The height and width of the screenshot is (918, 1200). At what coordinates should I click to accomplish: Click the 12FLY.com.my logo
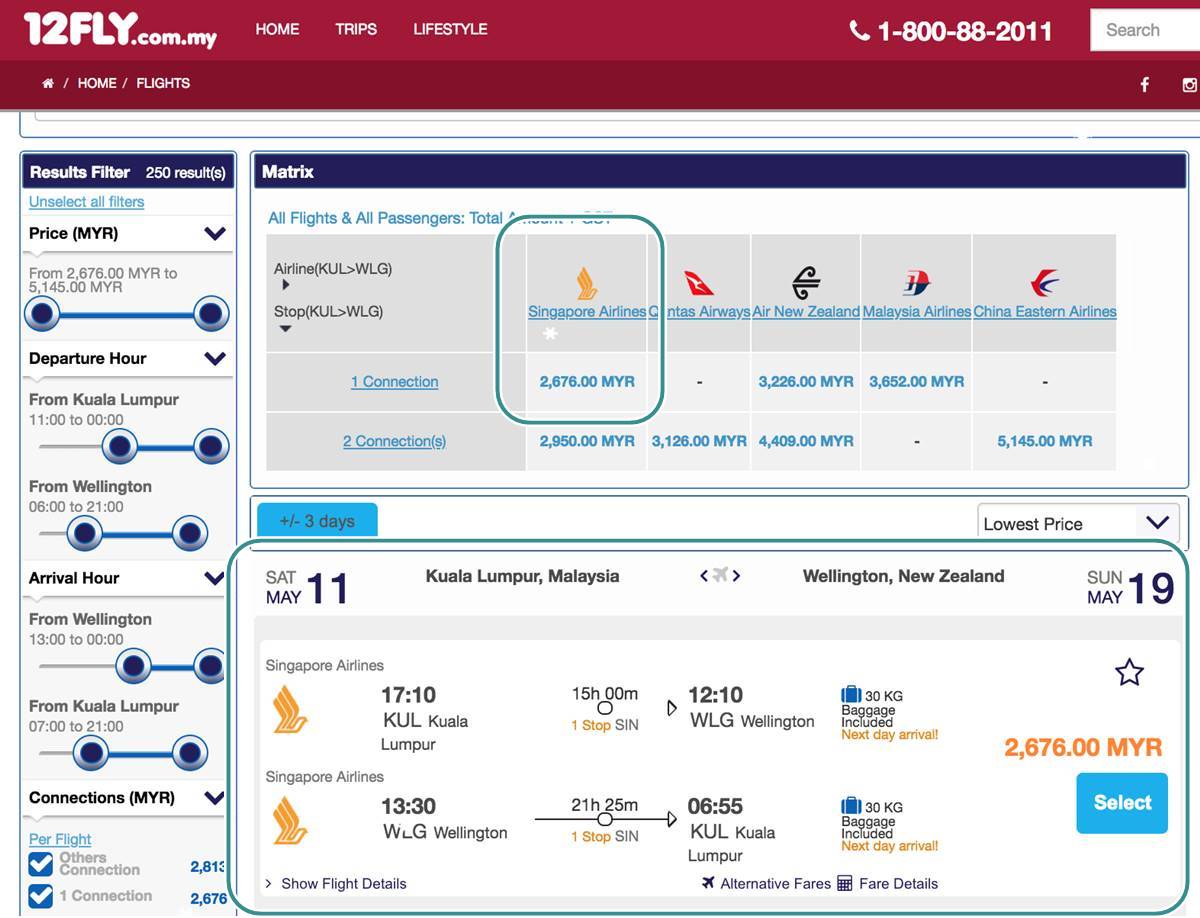click(120, 30)
